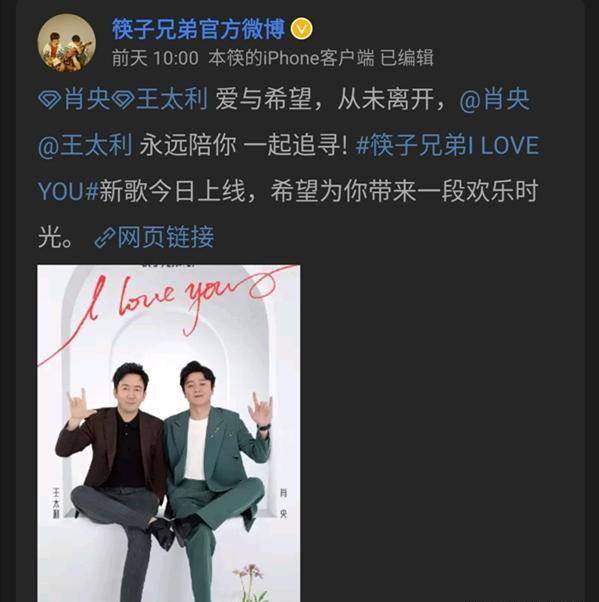This screenshot has height=602, width=599.
Task: Open the 筷子兄弟 profile avatar
Action: (x=66, y=43)
